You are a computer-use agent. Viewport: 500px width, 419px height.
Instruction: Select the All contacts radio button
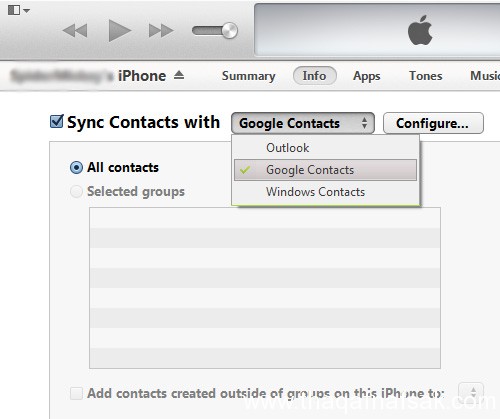[76, 167]
